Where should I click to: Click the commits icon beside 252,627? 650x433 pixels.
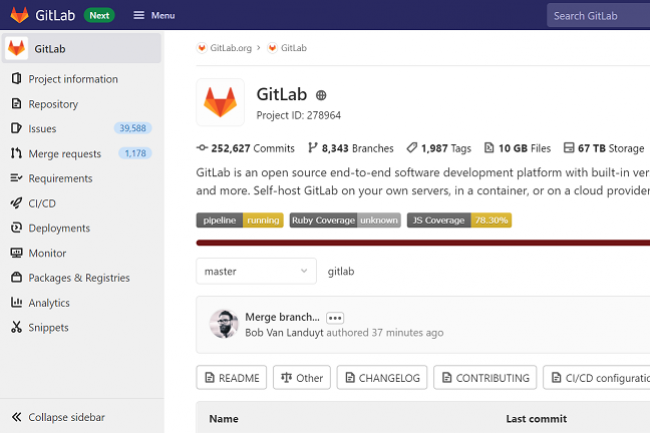[202, 148]
